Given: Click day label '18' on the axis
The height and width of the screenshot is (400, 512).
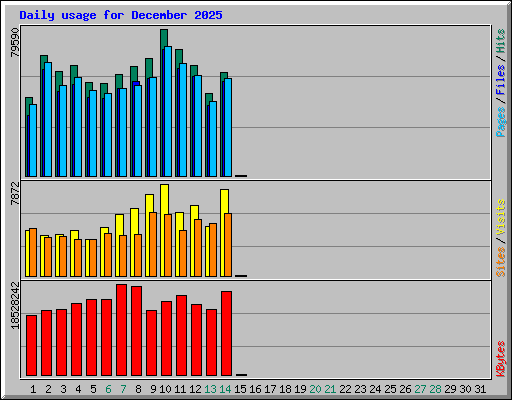Looking at the screenshot, I should (285, 389).
